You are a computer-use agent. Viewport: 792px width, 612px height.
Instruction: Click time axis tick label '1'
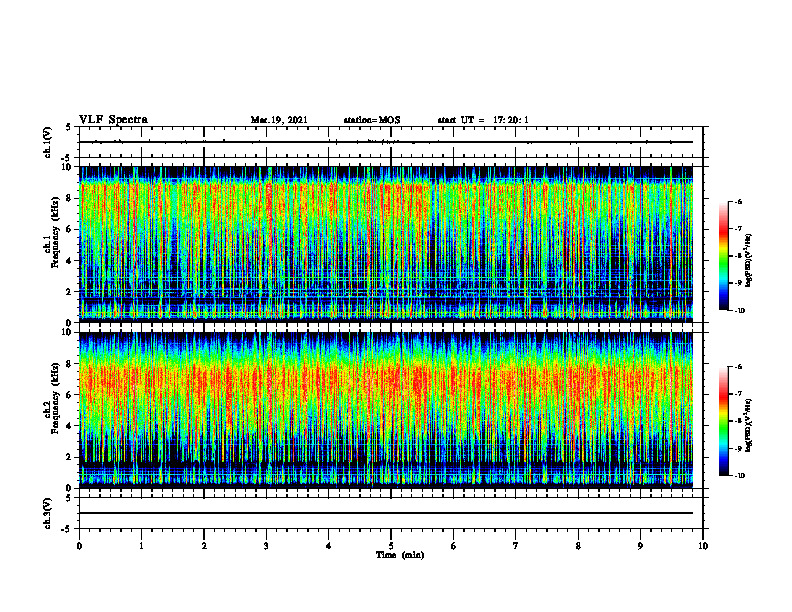[x=141, y=546]
